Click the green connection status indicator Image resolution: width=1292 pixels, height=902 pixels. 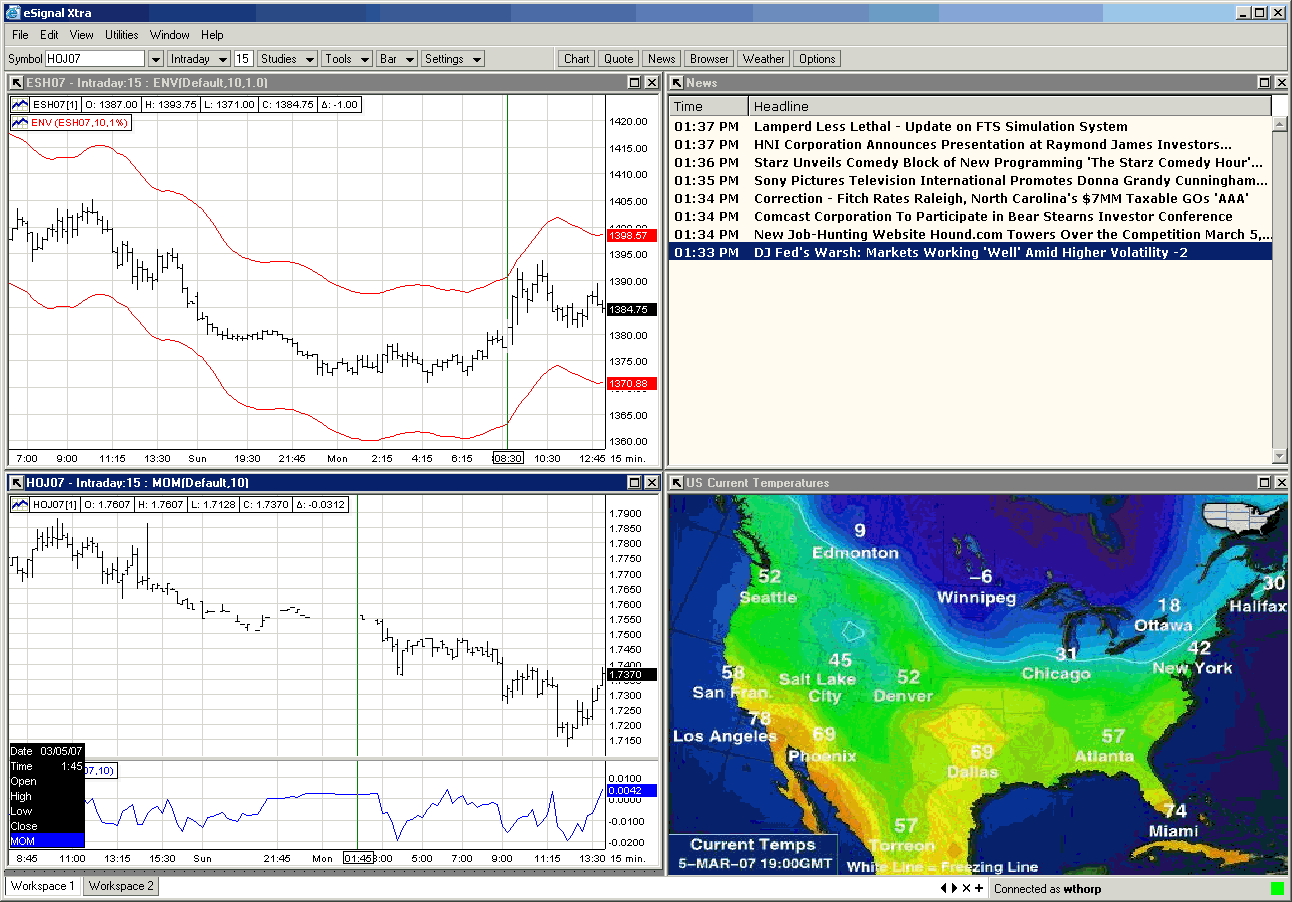pyautogui.click(x=1277, y=887)
